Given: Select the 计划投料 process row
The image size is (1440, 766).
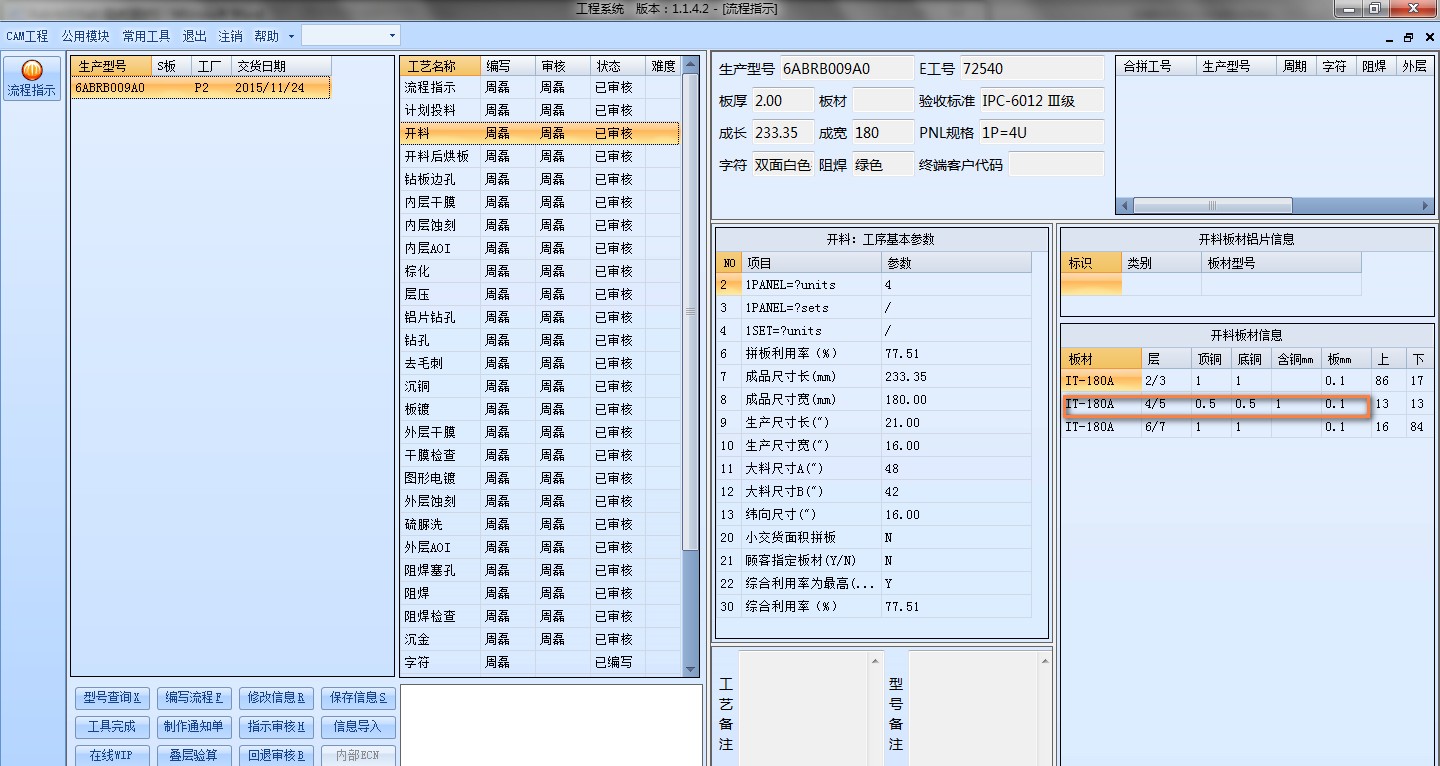Looking at the screenshot, I should coord(539,110).
